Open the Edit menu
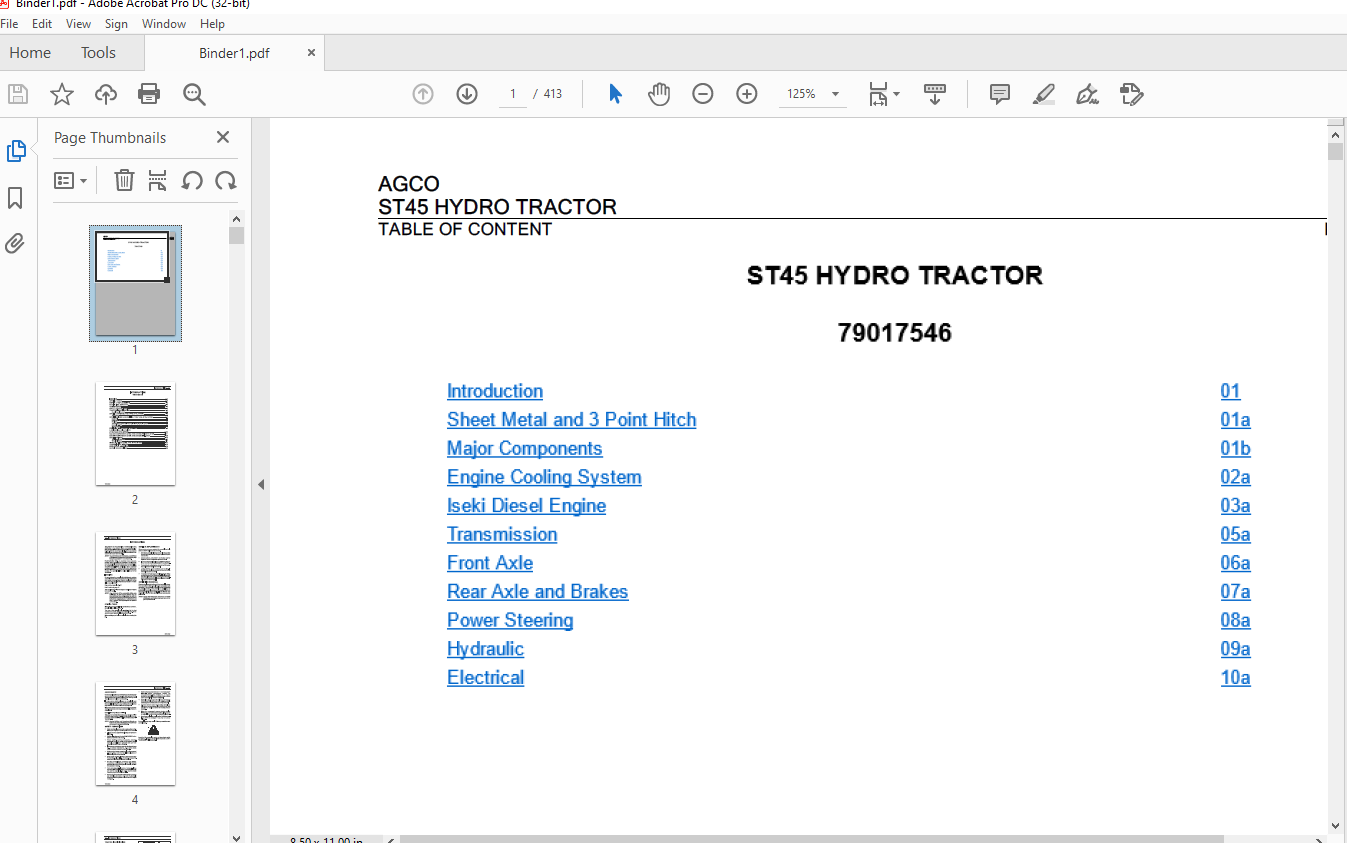 42,23
